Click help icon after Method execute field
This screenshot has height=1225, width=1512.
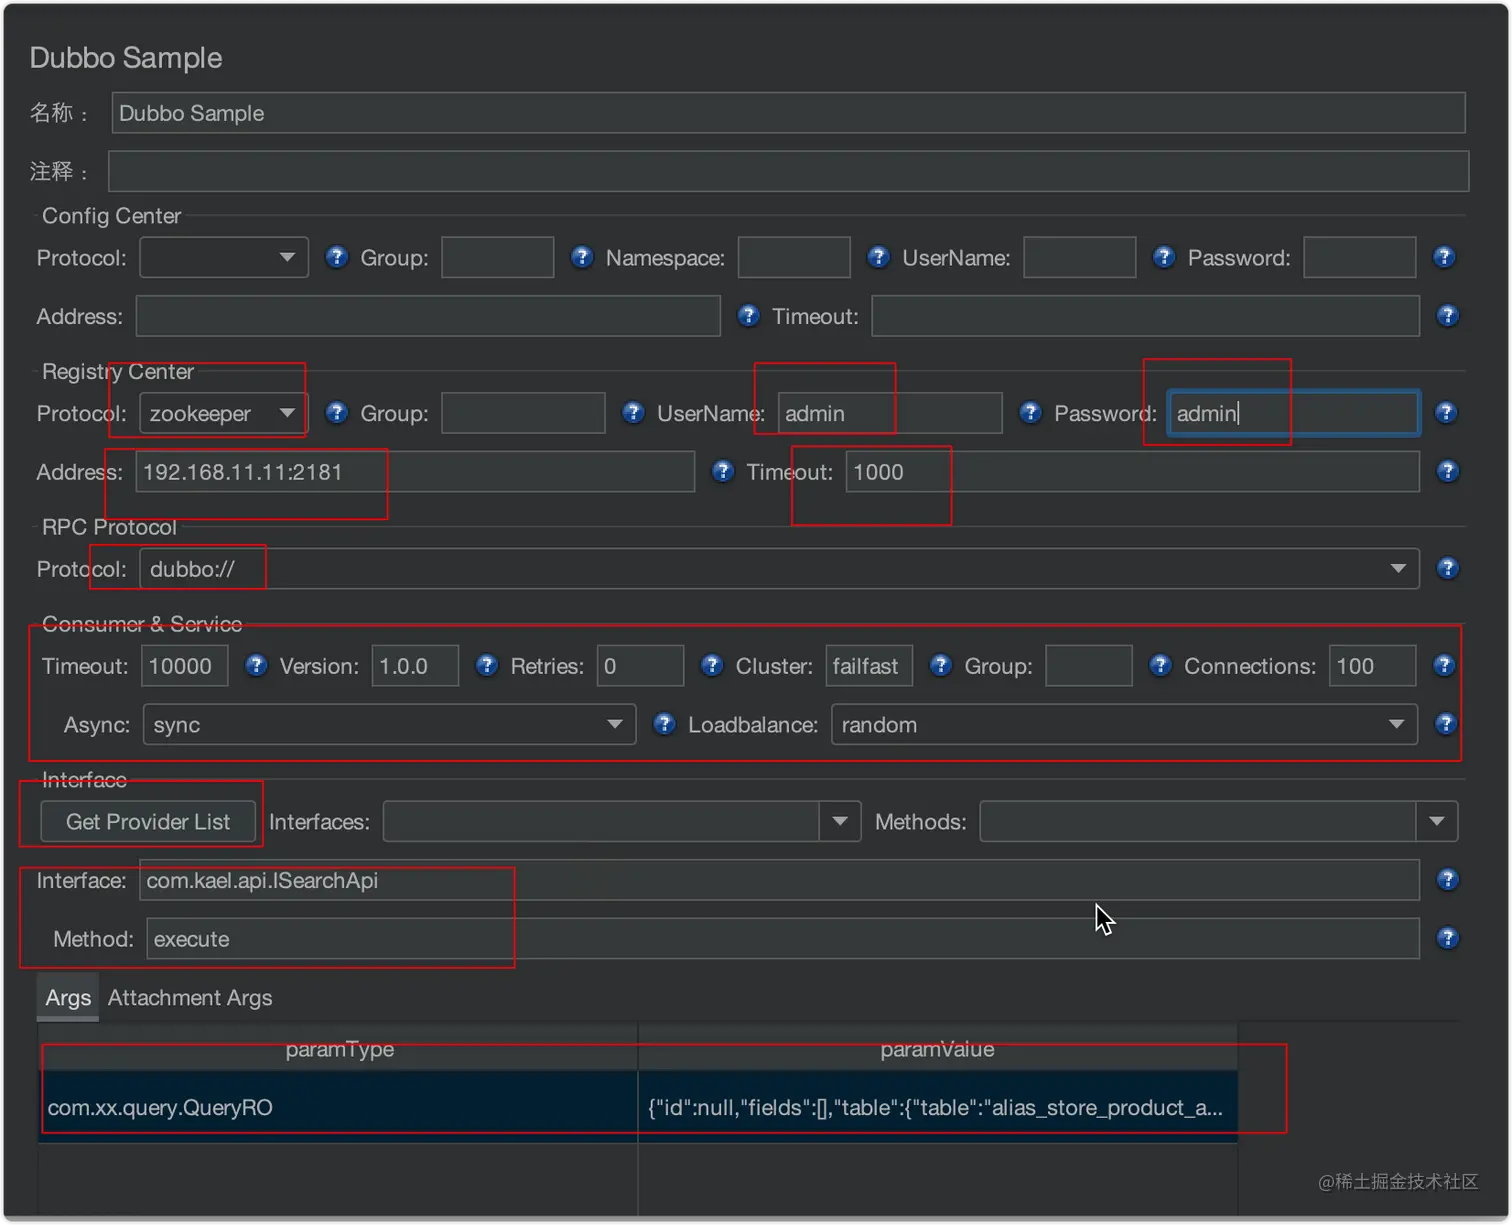tap(1447, 938)
